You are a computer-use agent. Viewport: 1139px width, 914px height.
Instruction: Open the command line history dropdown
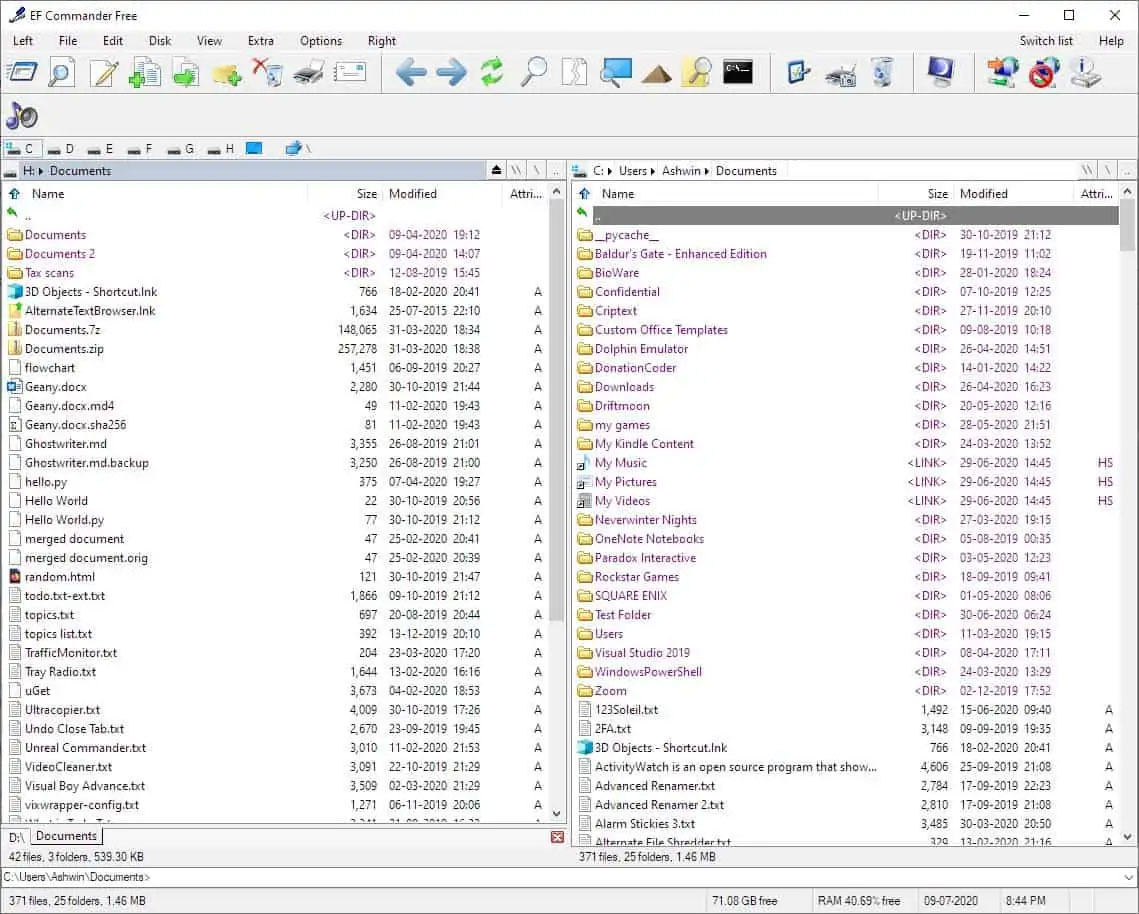click(1128, 877)
